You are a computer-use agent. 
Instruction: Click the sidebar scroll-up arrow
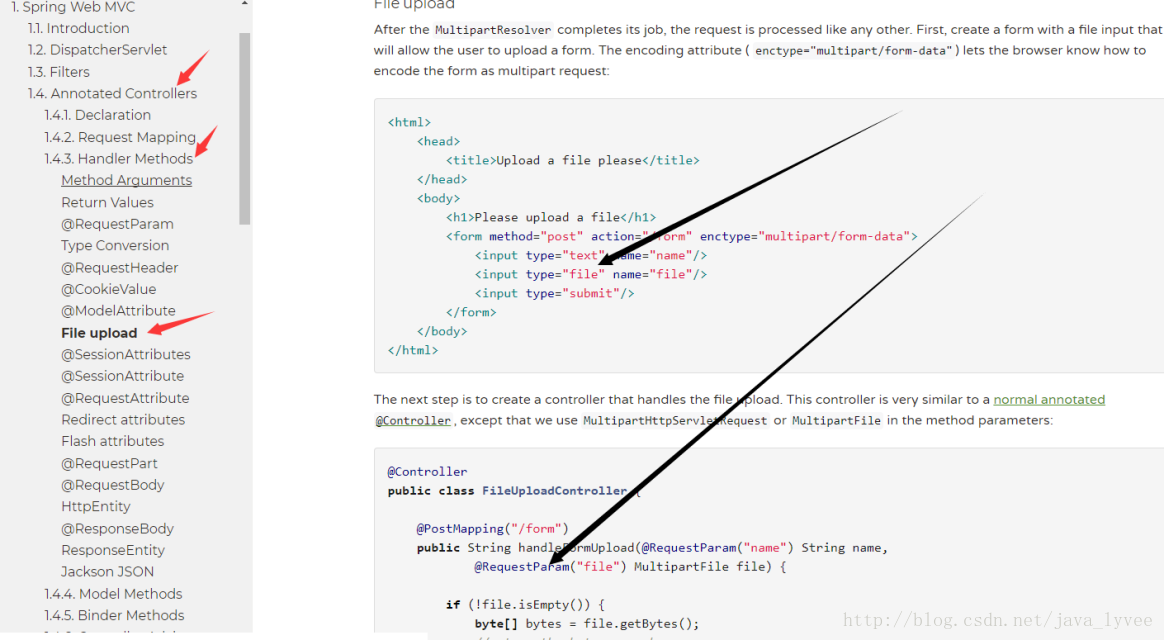click(x=245, y=4)
